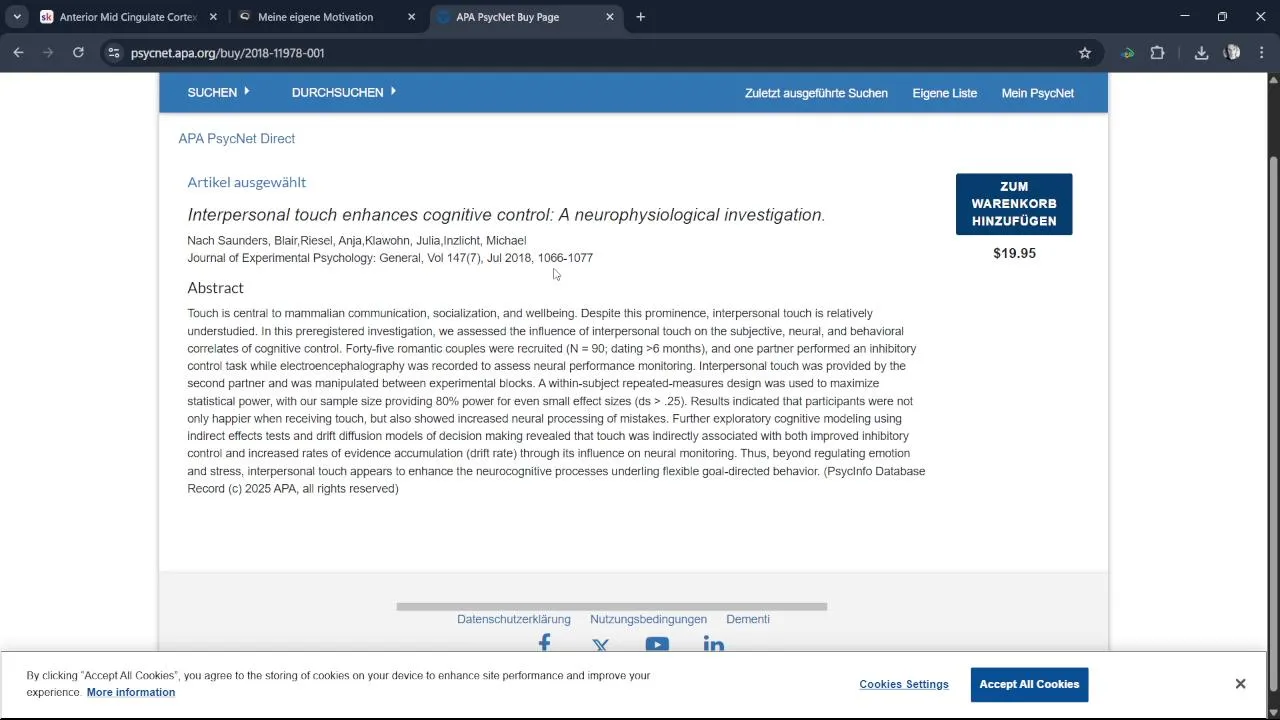
Task: Open the site information icon in address bar
Action: 114,53
